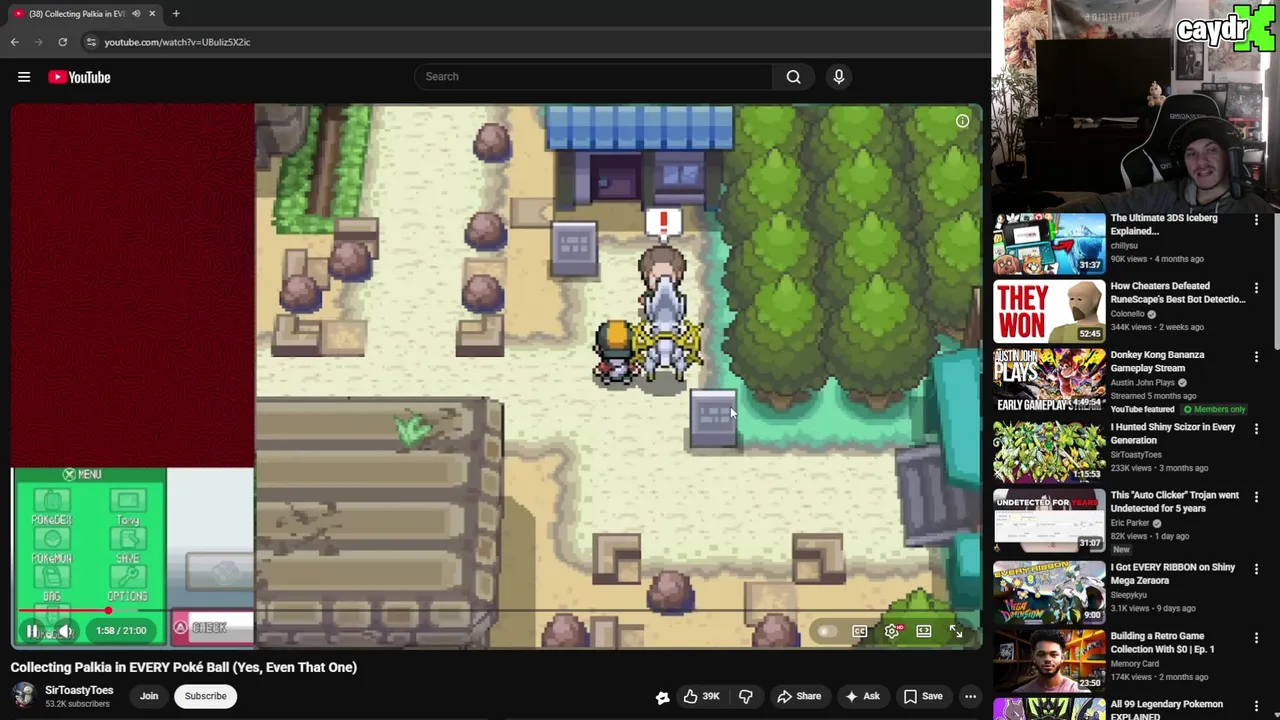Like the video (39K)

click(701, 696)
